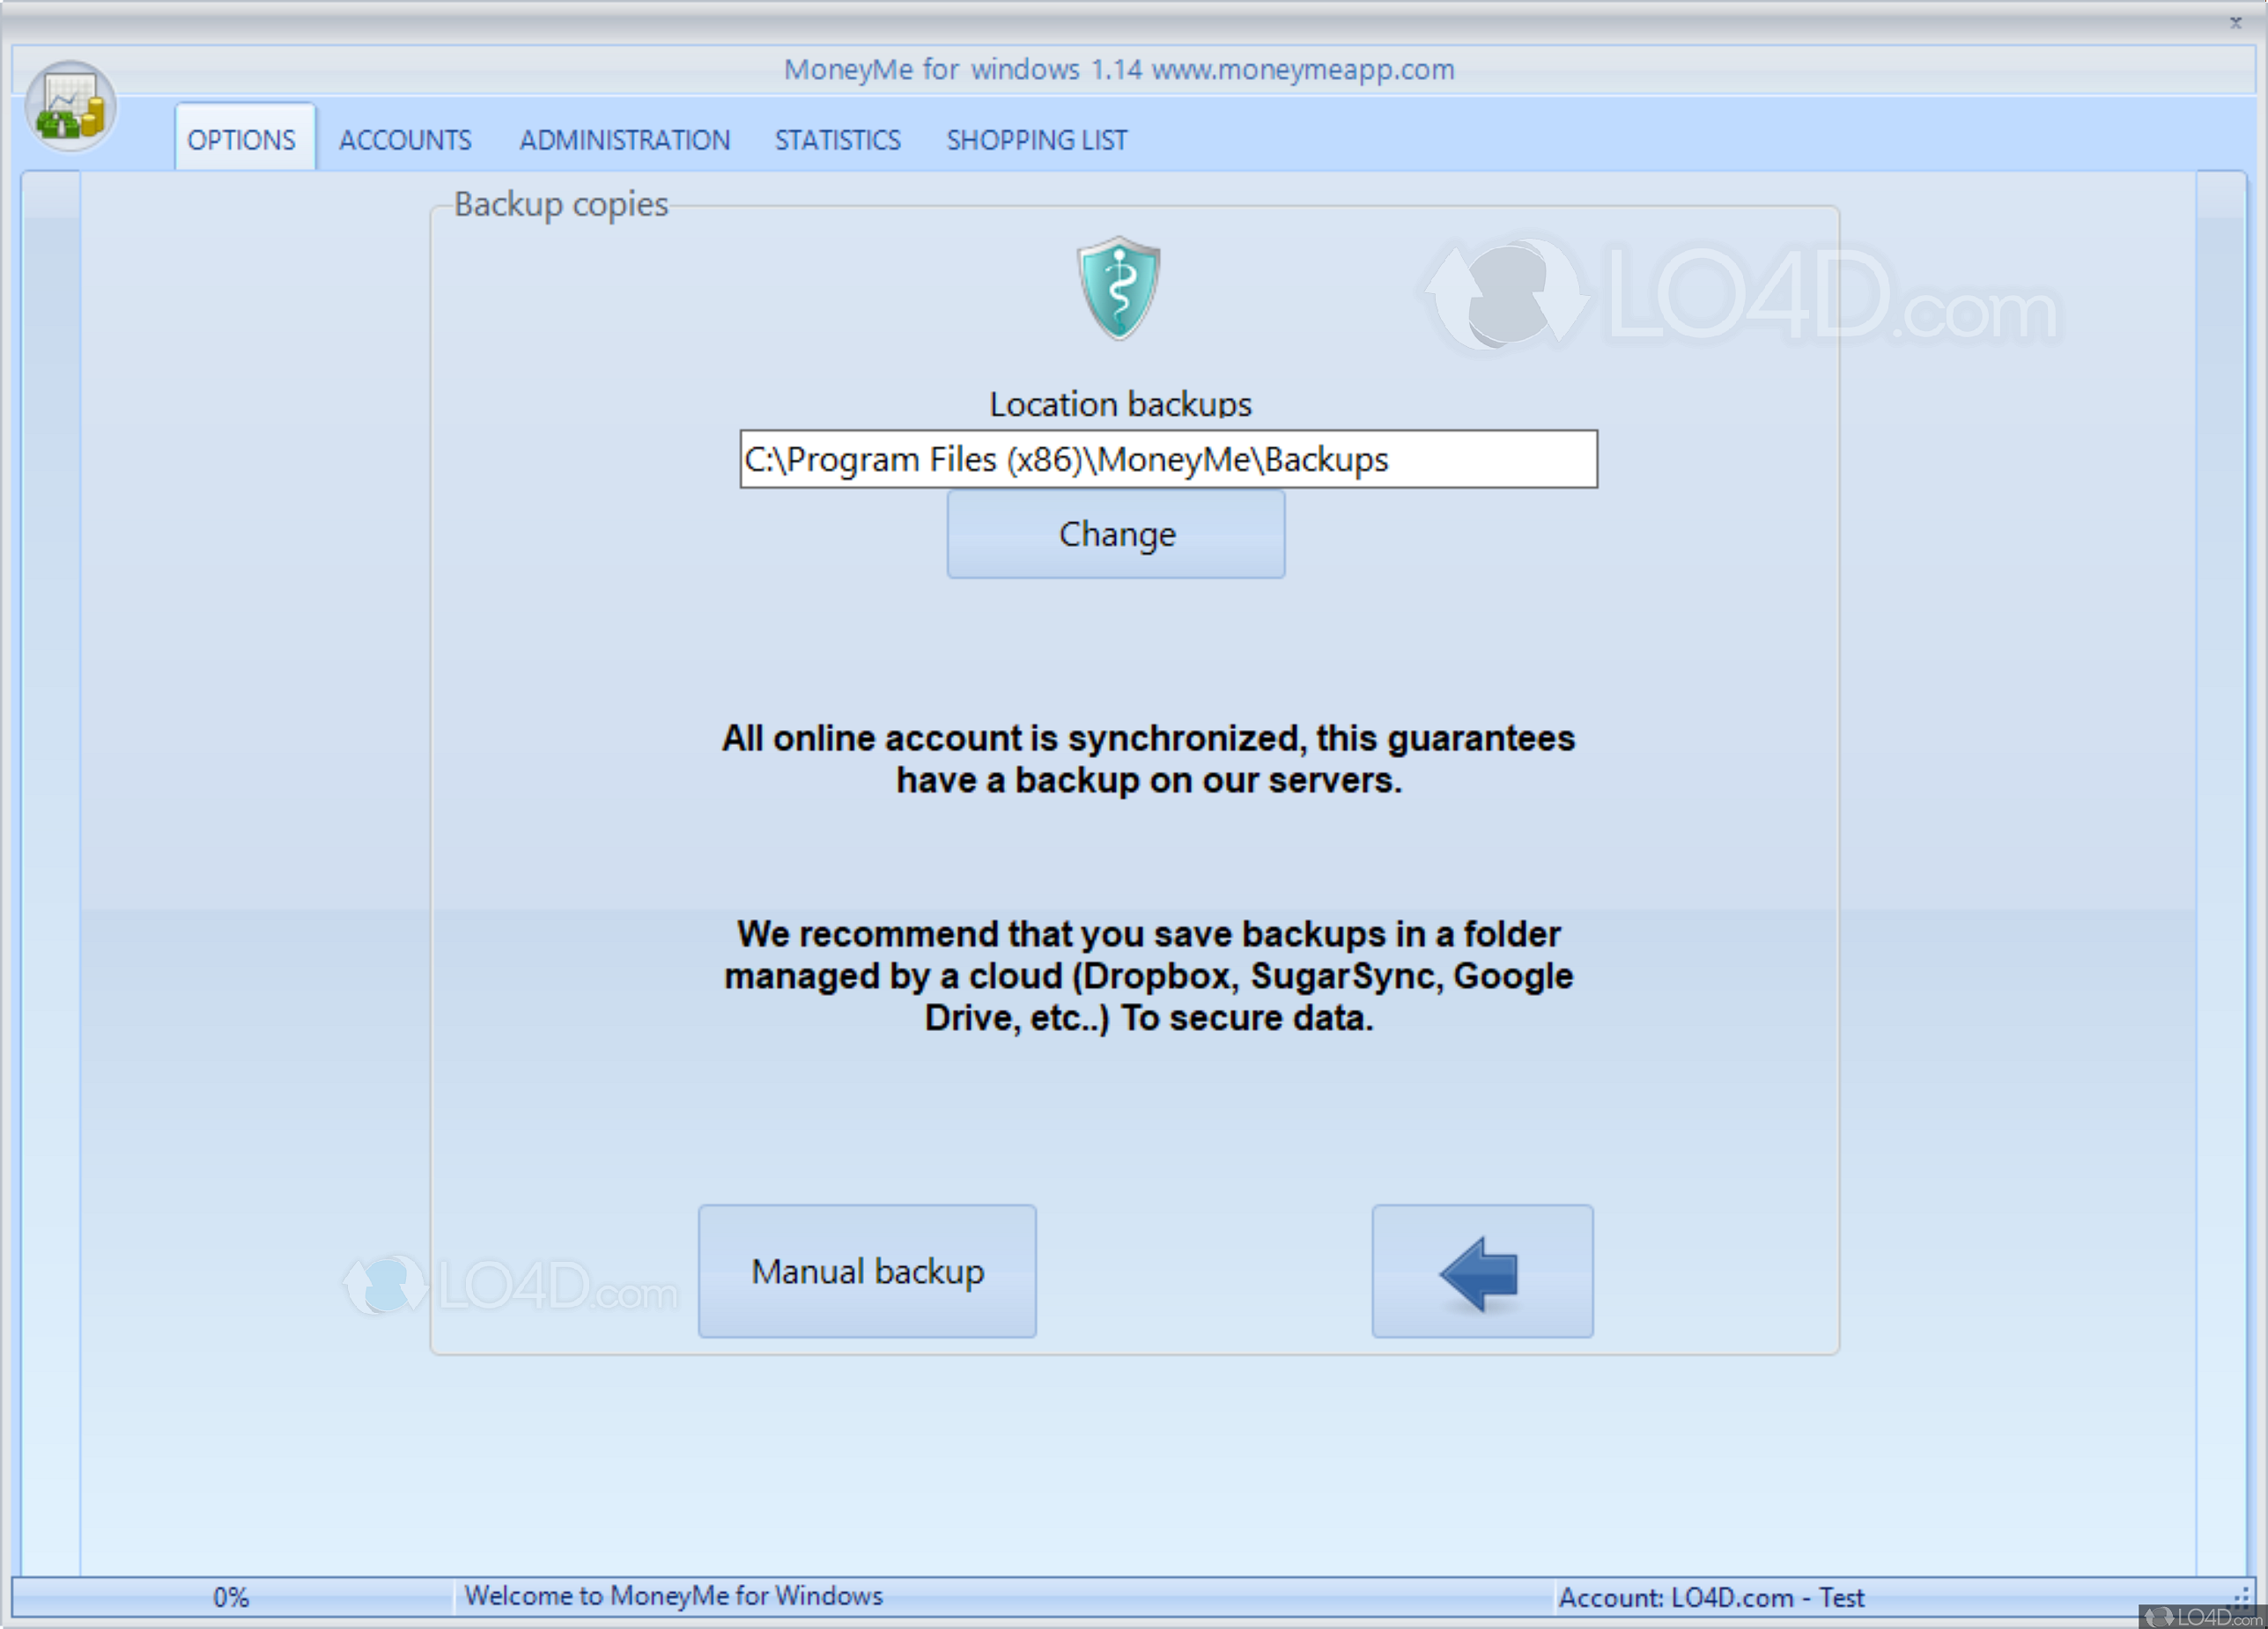Open the ADMINISTRATION tab
The width and height of the screenshot is (2268, 1629).
(625, 139)
